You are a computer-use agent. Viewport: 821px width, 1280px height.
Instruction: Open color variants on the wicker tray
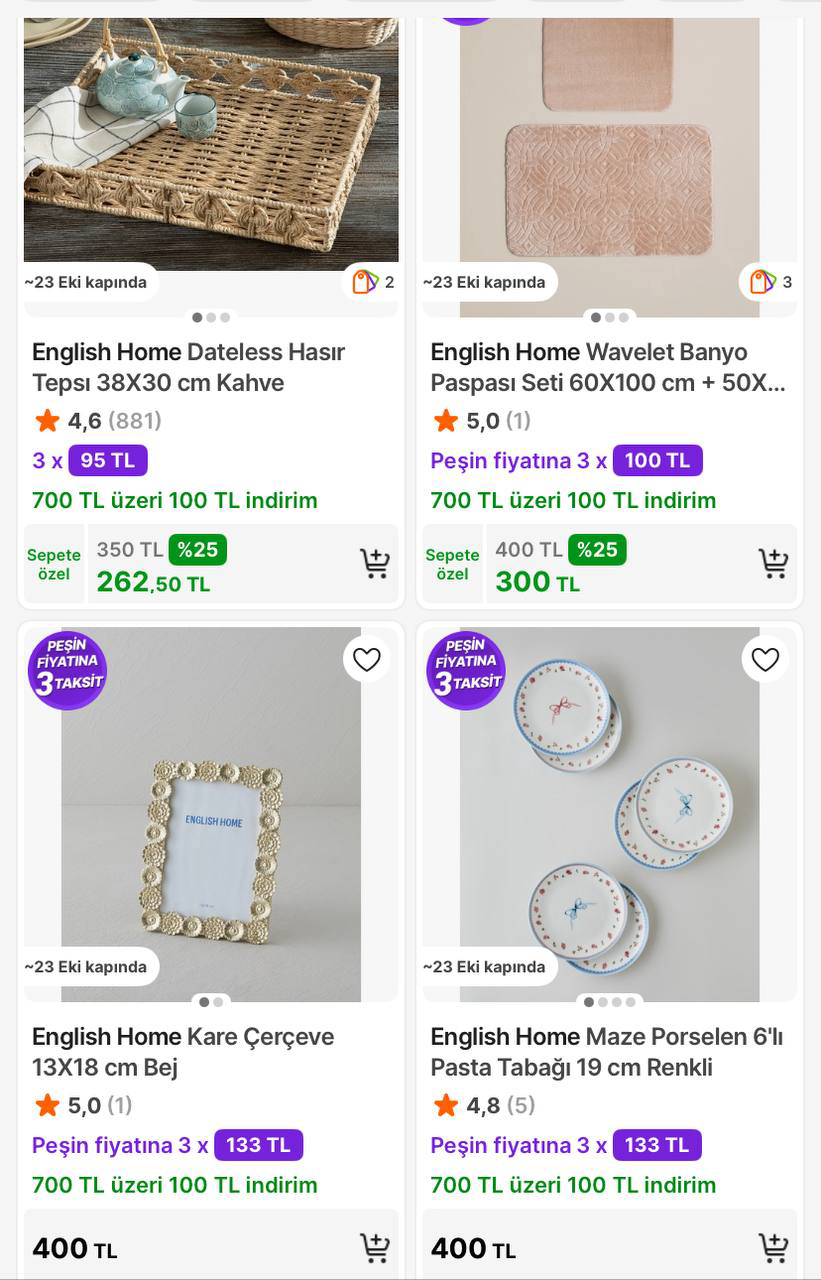[x=373, y=282]
